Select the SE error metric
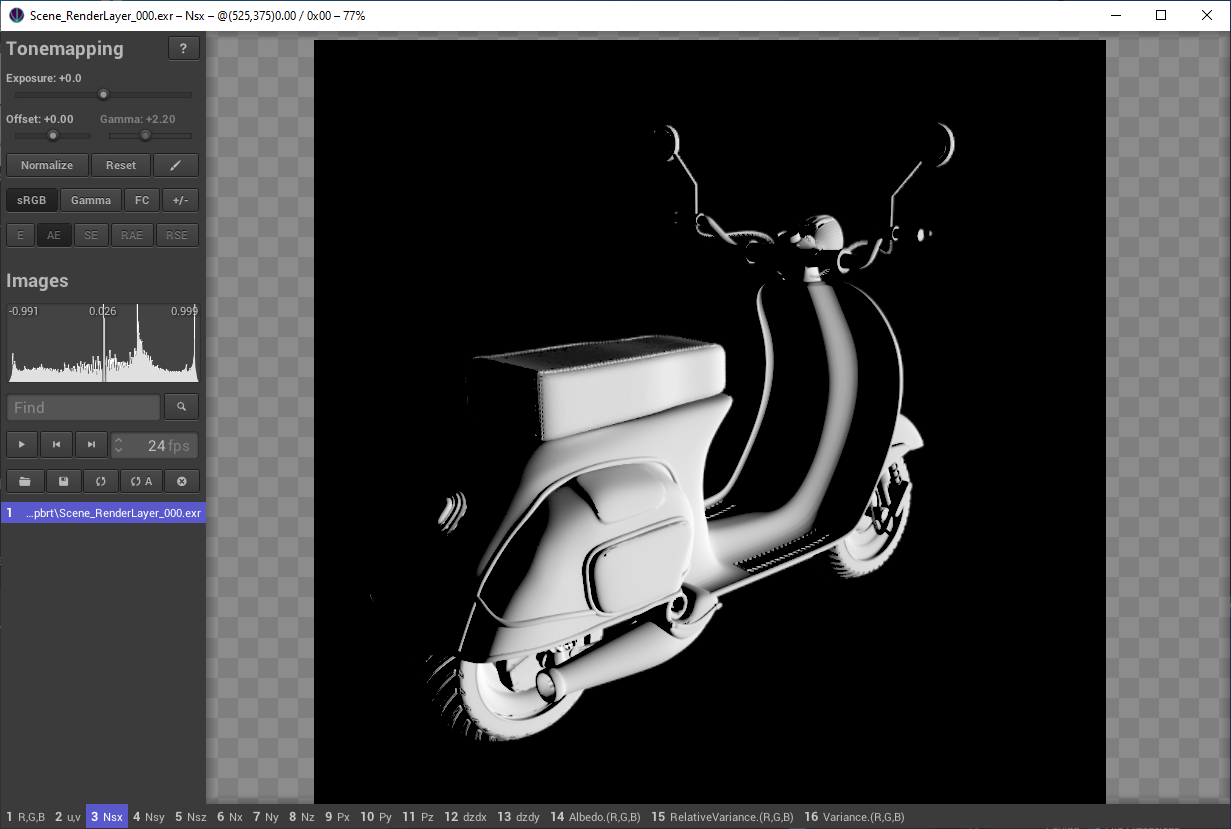 pyautogui.click(x=91, y=235)
